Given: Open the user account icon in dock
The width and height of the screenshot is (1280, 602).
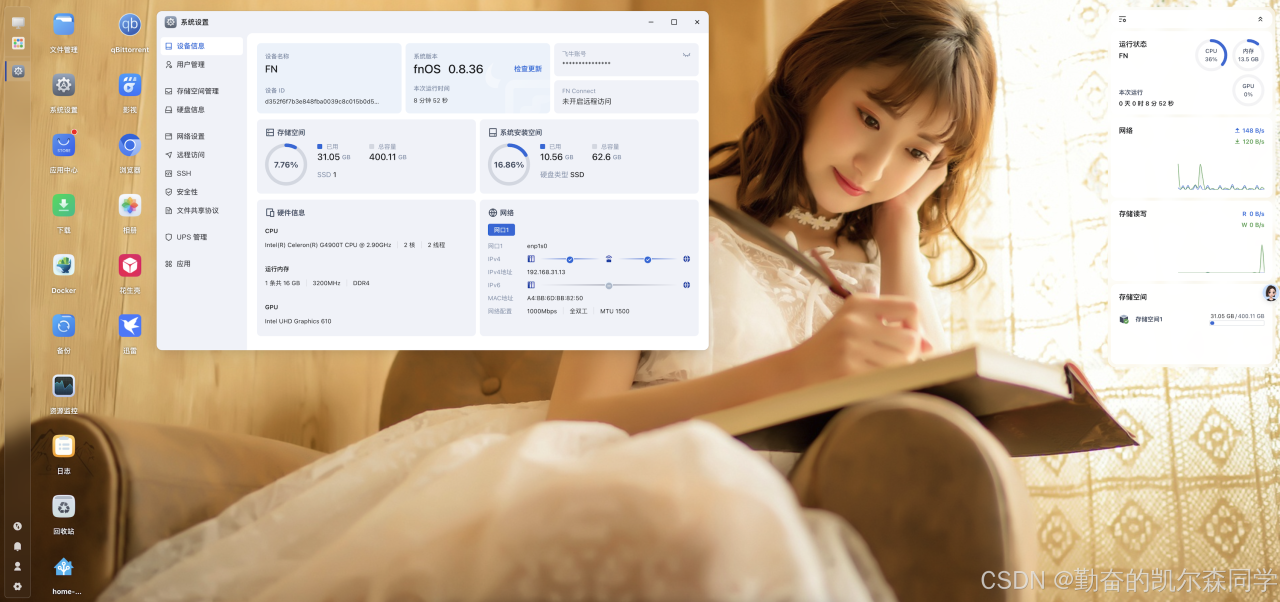Looking at the screenshot, I should click(x=17, y=566).
